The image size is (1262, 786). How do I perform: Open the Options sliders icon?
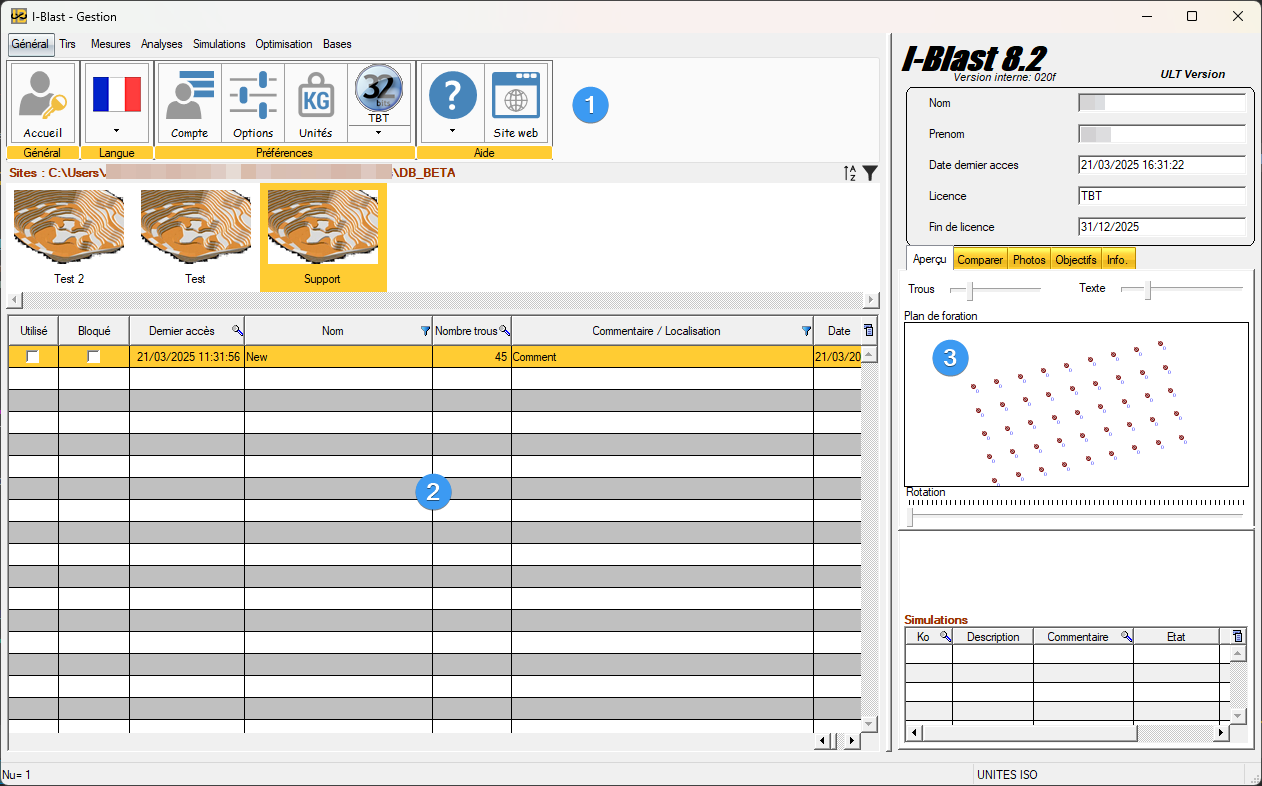pyautogui.click(x=253, y=103)
